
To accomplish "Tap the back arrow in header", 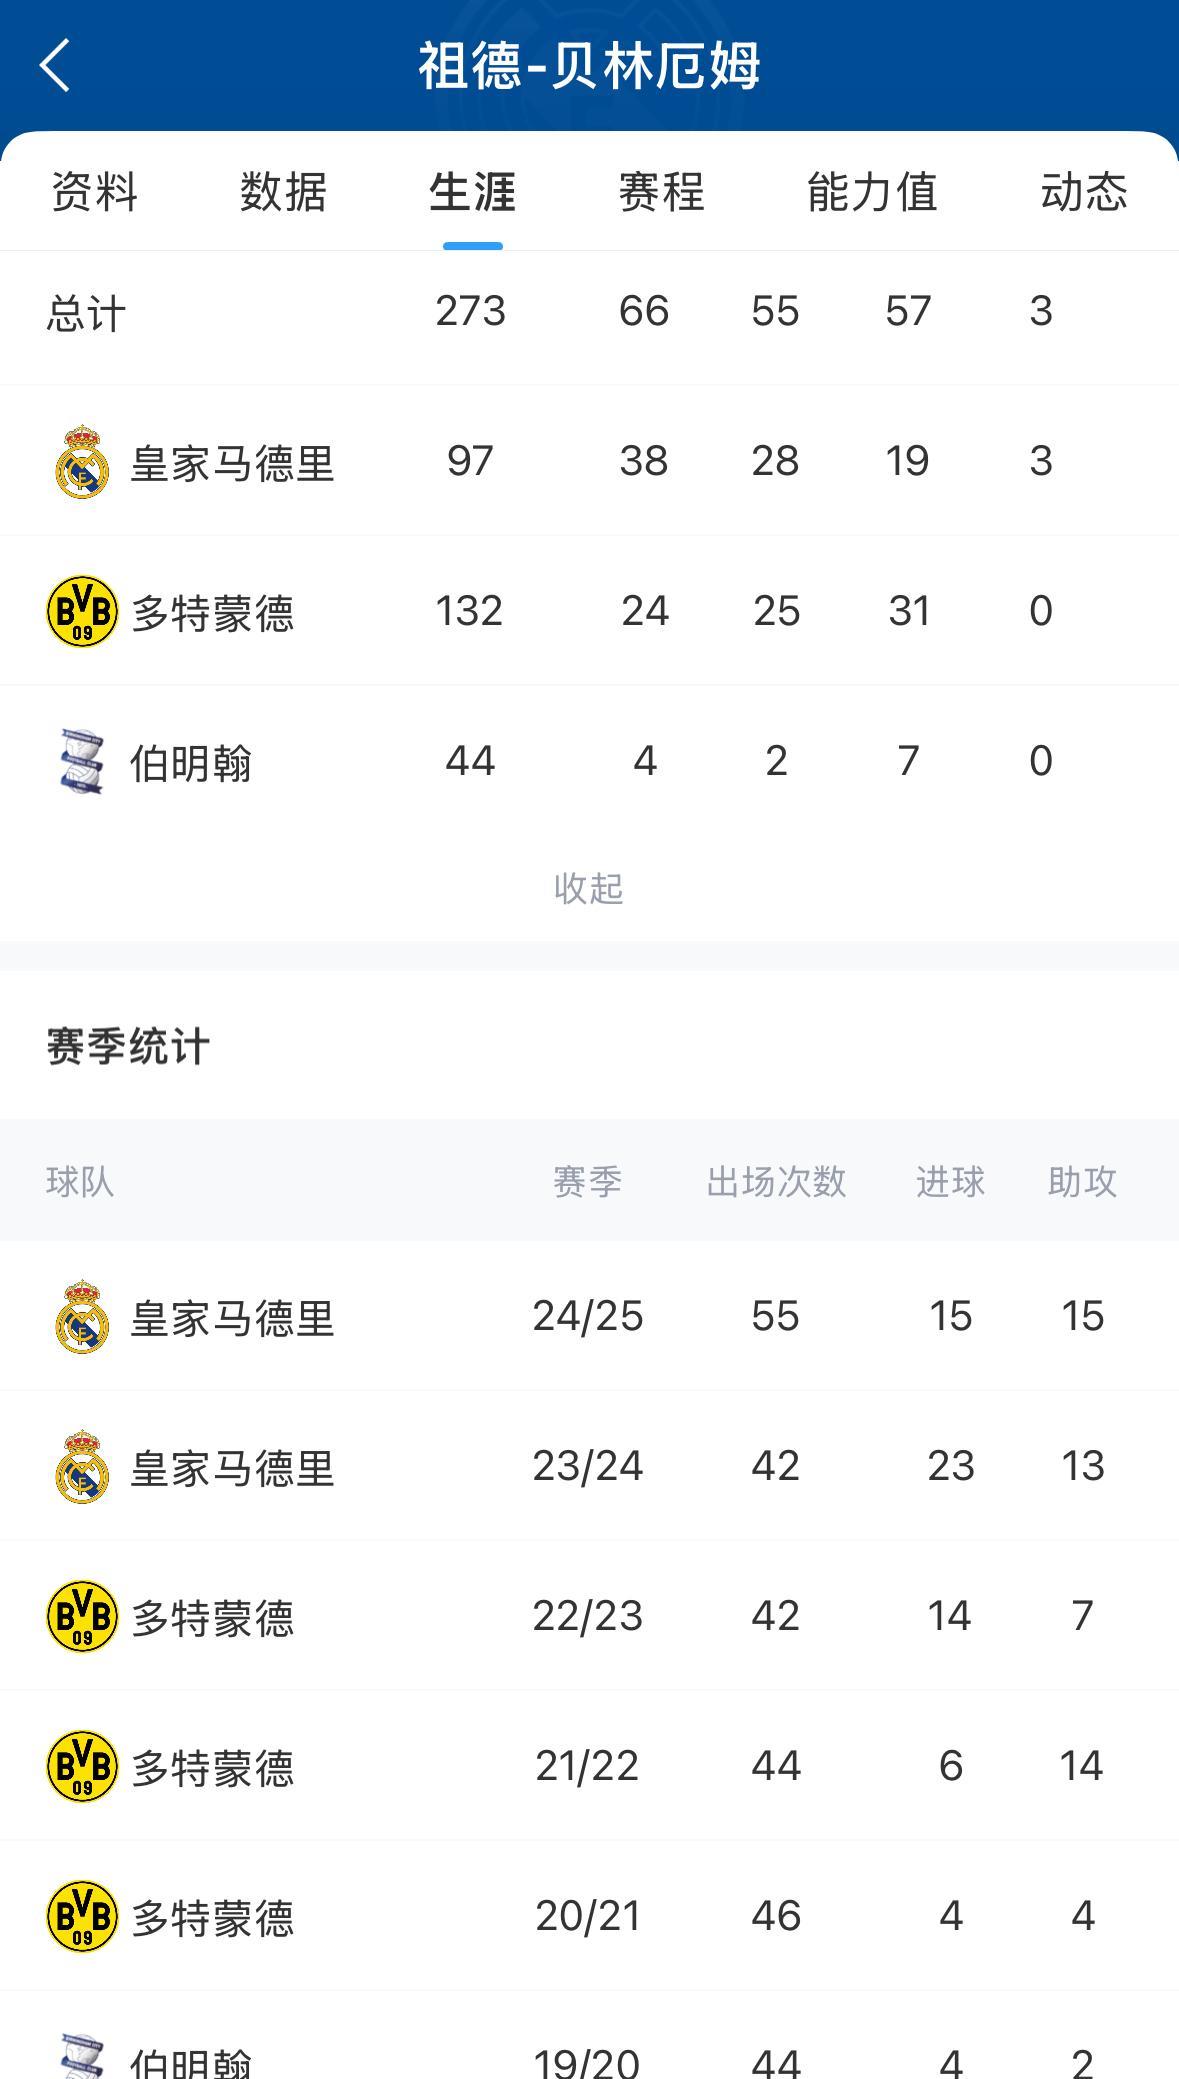I will click(x=55, y=66).
